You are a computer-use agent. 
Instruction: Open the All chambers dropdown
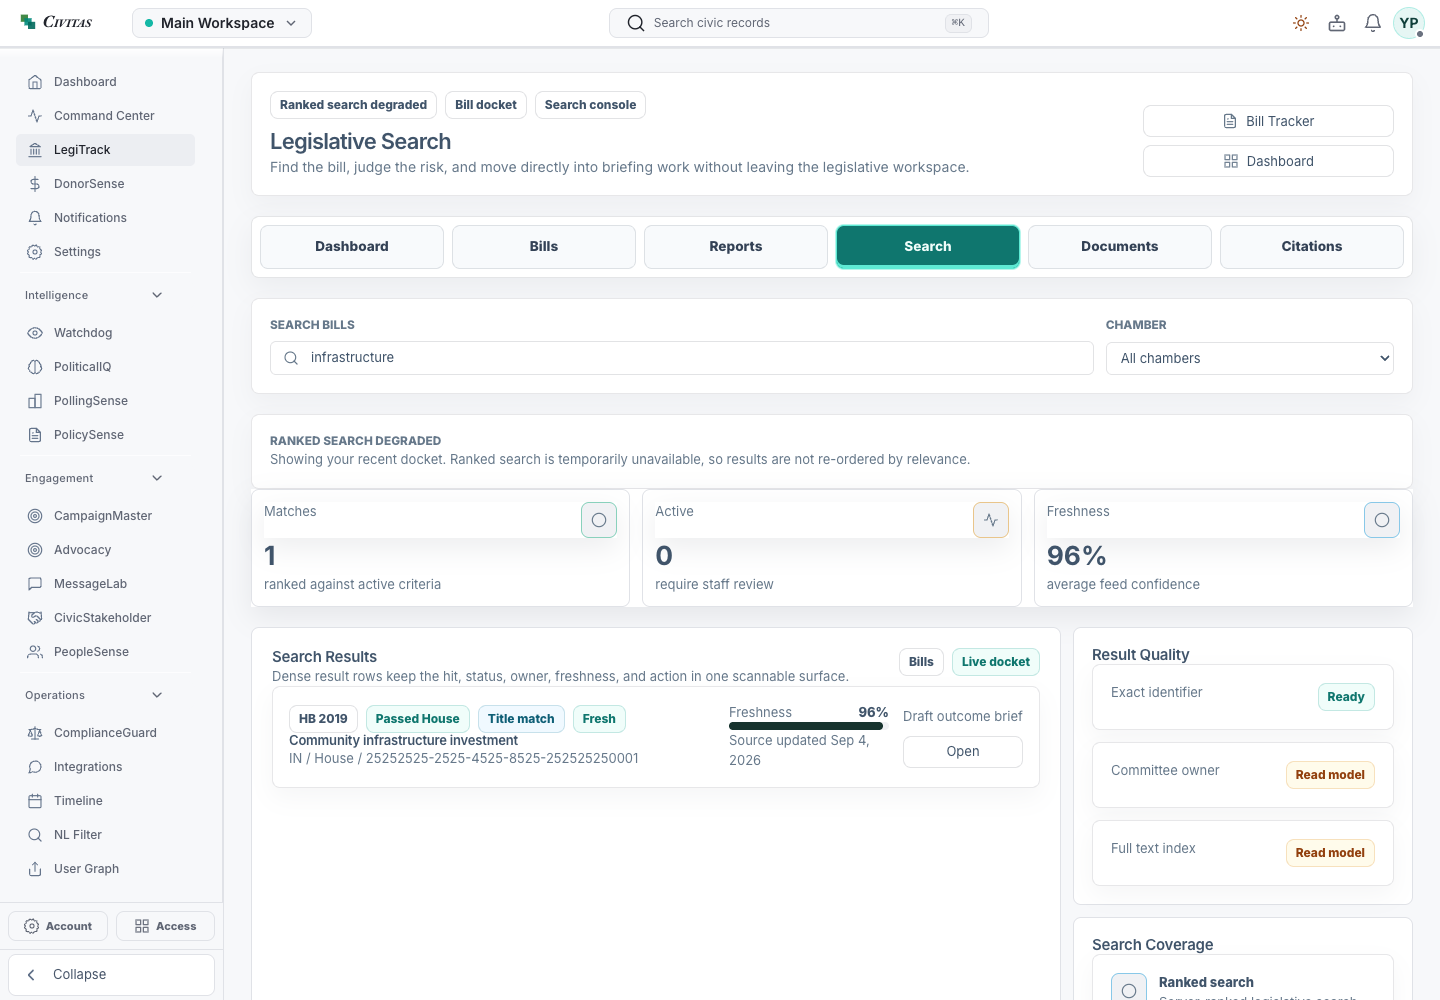pyautogui.click(x=1250, y=358)
